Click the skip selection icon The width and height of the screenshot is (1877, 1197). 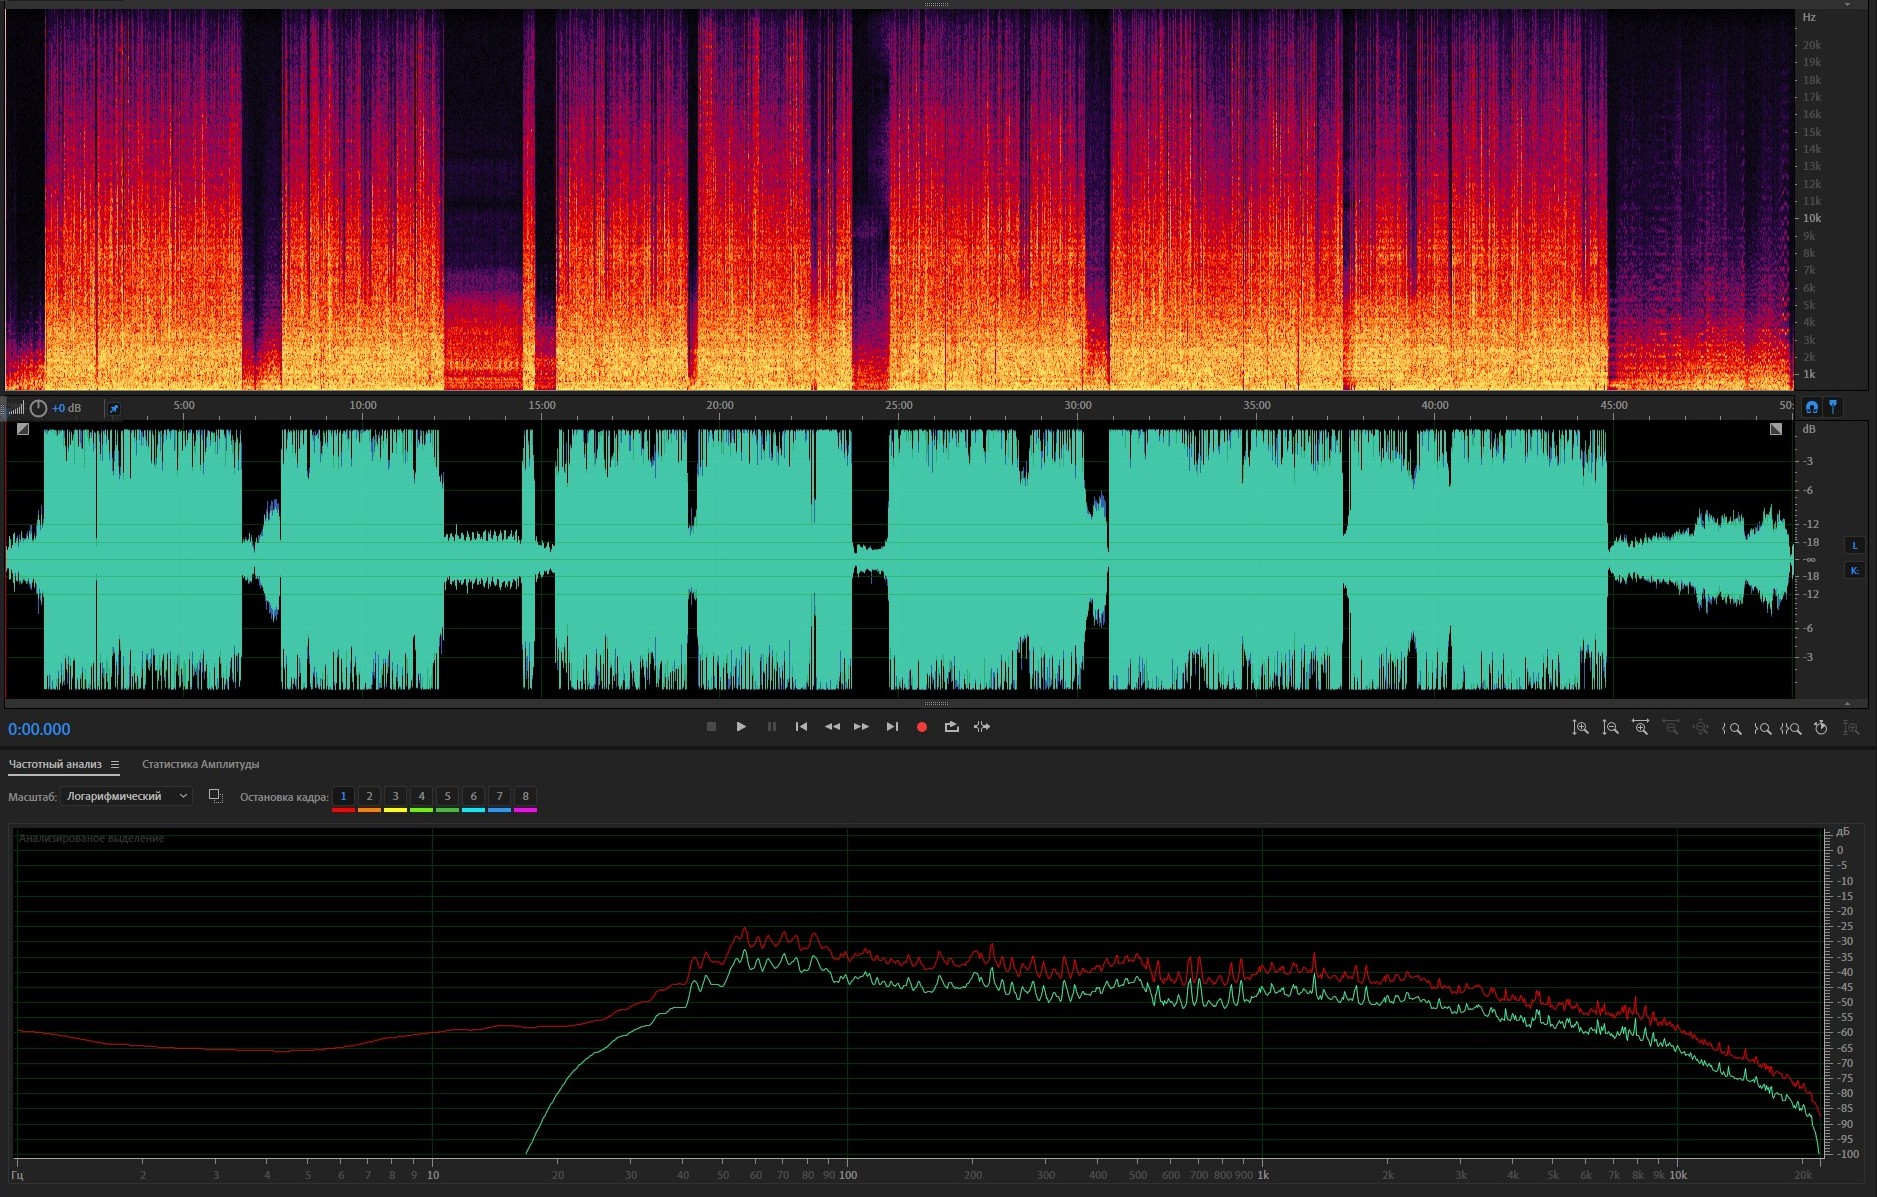point(982,727)
